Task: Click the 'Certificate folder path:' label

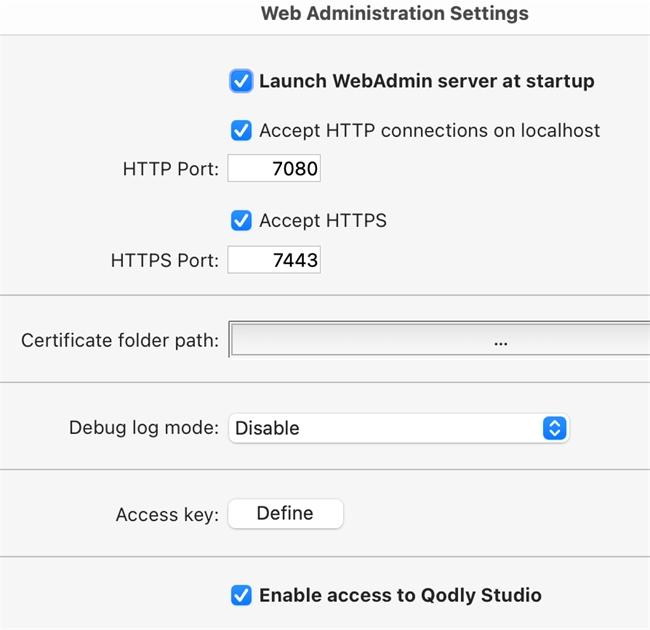Action: (119, 341)
